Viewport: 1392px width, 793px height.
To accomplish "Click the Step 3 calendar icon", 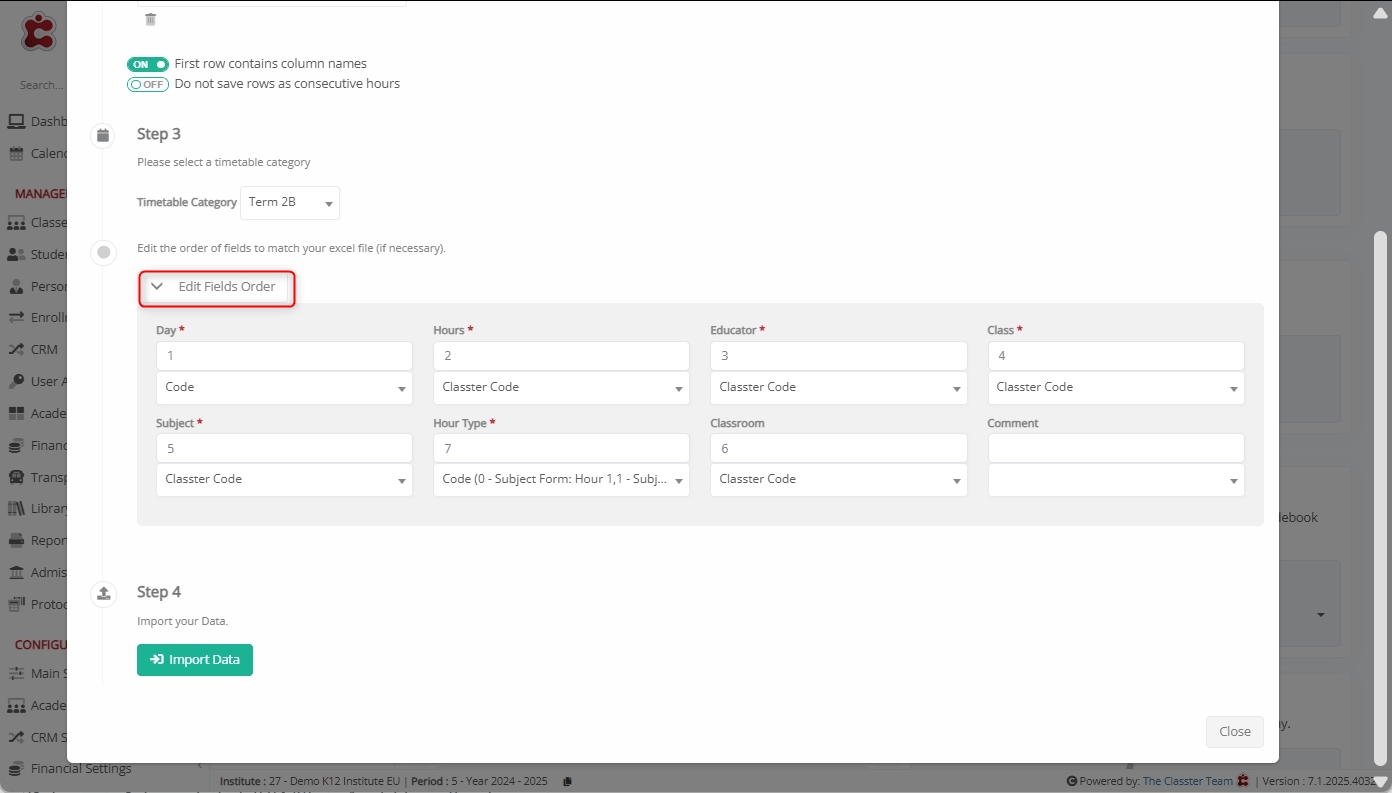I will click(x=102, y=135).
